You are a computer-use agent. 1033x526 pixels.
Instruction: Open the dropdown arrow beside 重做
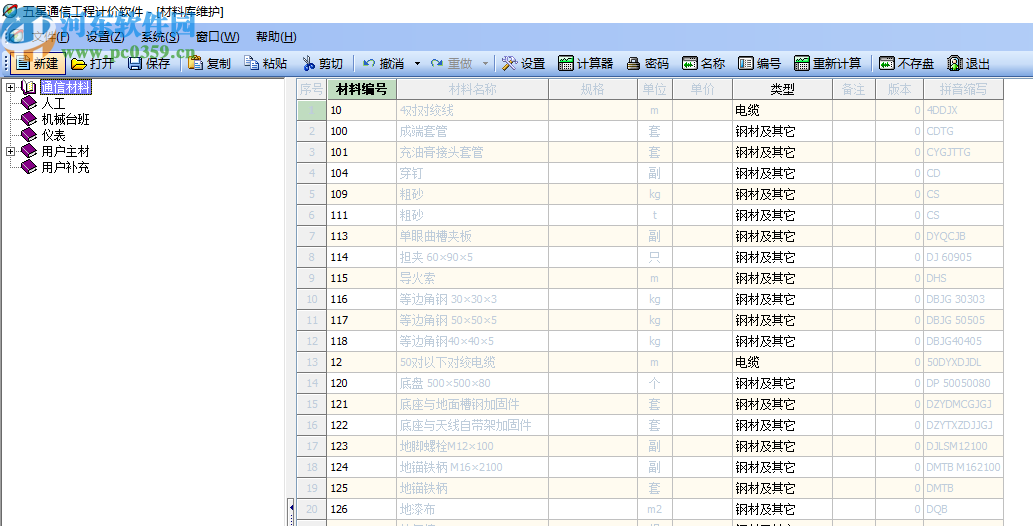pyautogui.click(x=486, y=63)
